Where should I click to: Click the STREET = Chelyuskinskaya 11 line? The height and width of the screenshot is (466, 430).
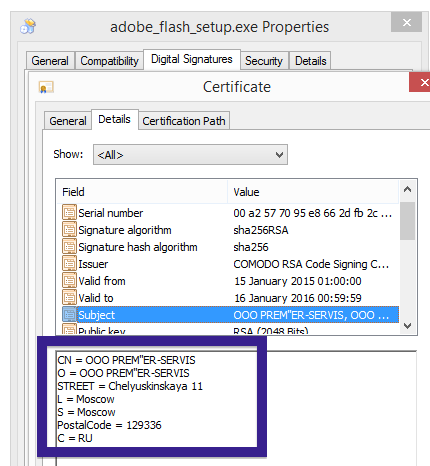coord(130,386)
